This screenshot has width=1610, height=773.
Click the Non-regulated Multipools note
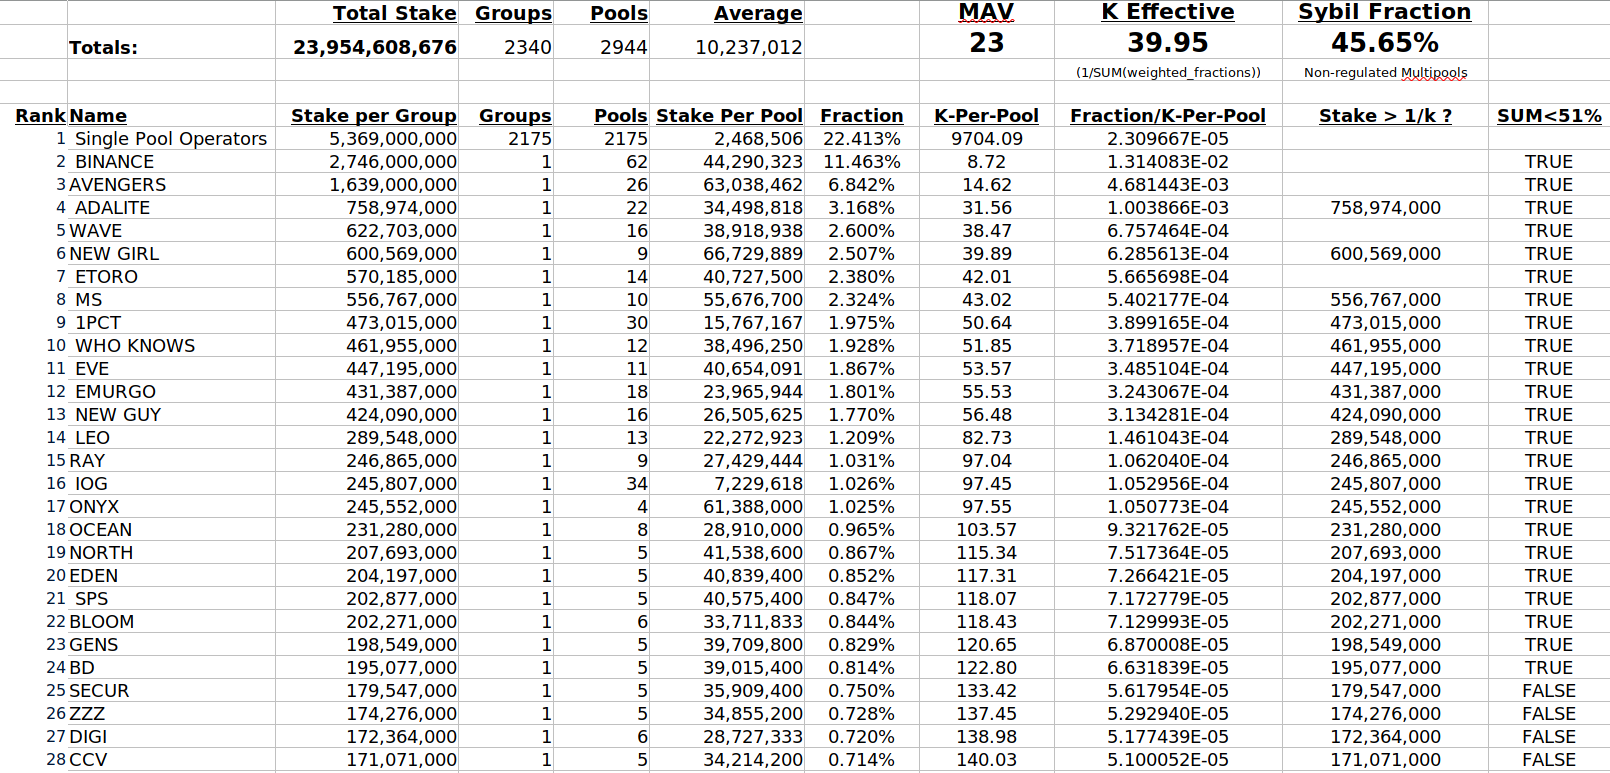point(1385,72)
